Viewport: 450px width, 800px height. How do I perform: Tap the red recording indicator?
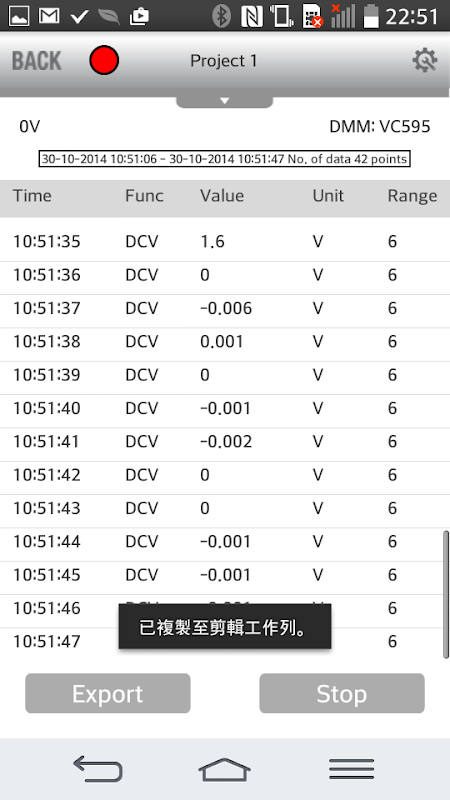coord(104,60)
